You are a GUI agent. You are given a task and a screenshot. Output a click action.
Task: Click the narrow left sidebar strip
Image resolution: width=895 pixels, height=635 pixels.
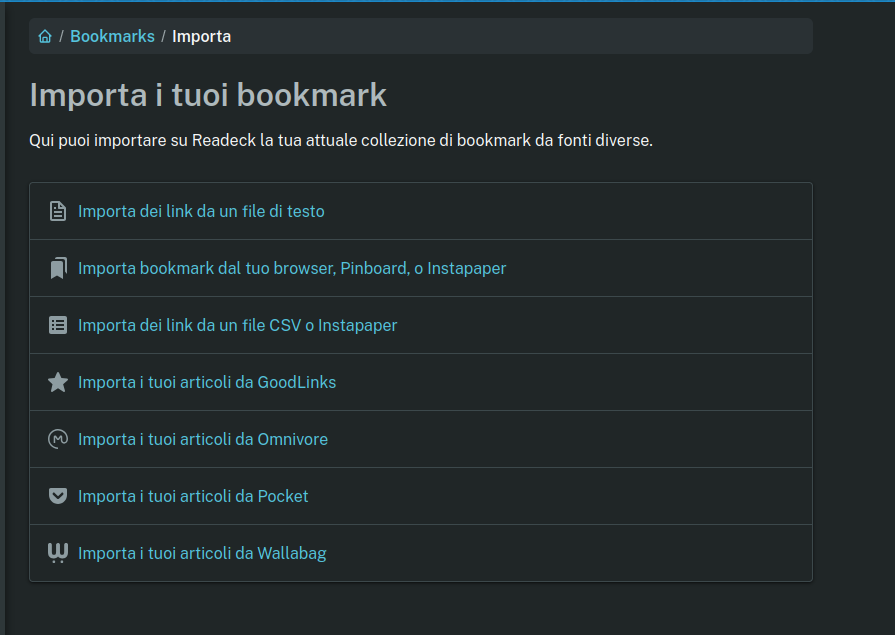pos(2,318)
